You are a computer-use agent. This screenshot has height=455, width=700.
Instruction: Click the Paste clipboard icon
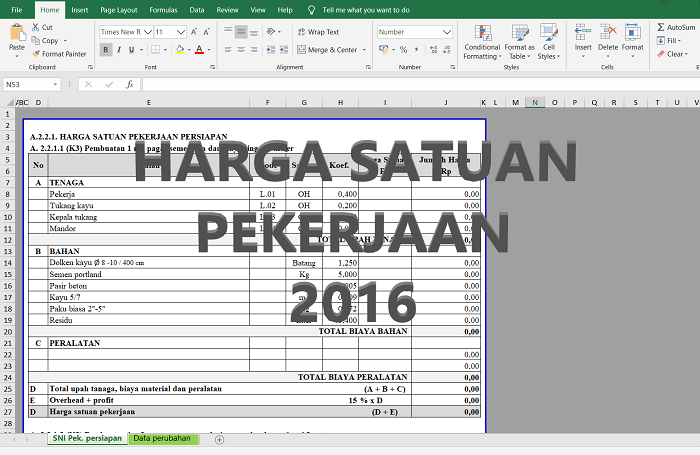[17, 33]
